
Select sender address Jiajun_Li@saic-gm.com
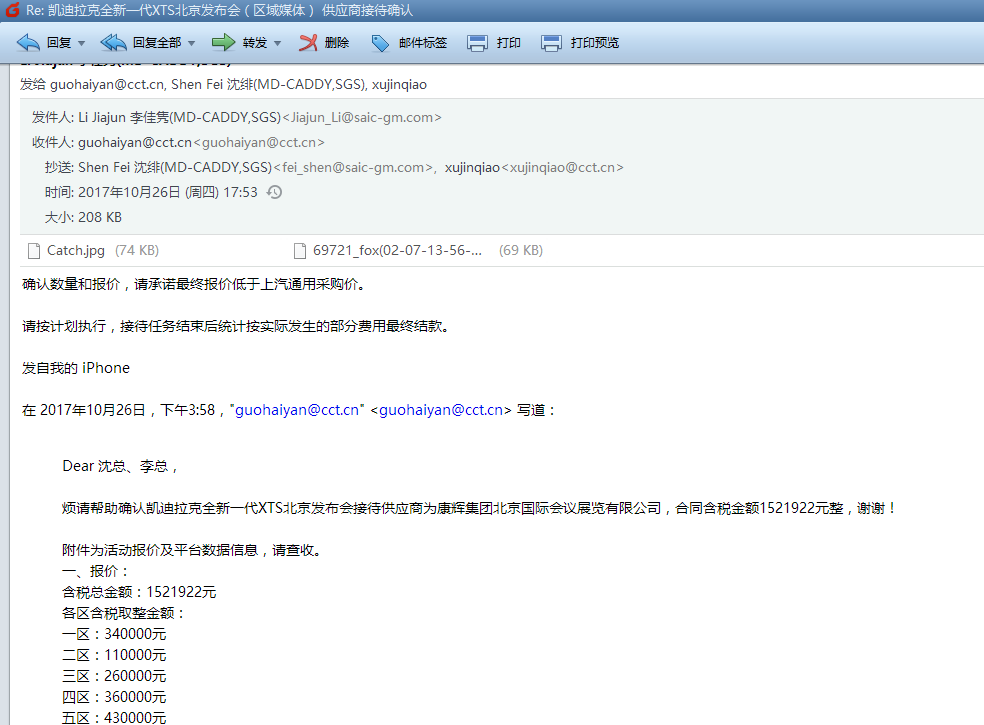362,117
